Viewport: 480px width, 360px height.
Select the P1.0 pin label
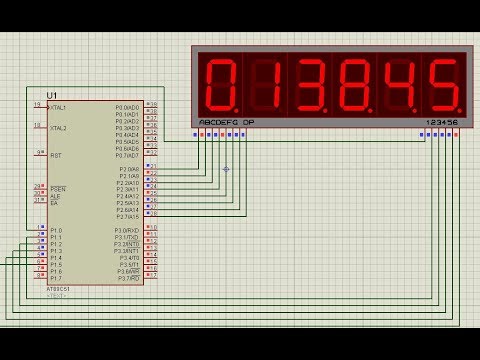pyautogui.click(x=56, y=230)
